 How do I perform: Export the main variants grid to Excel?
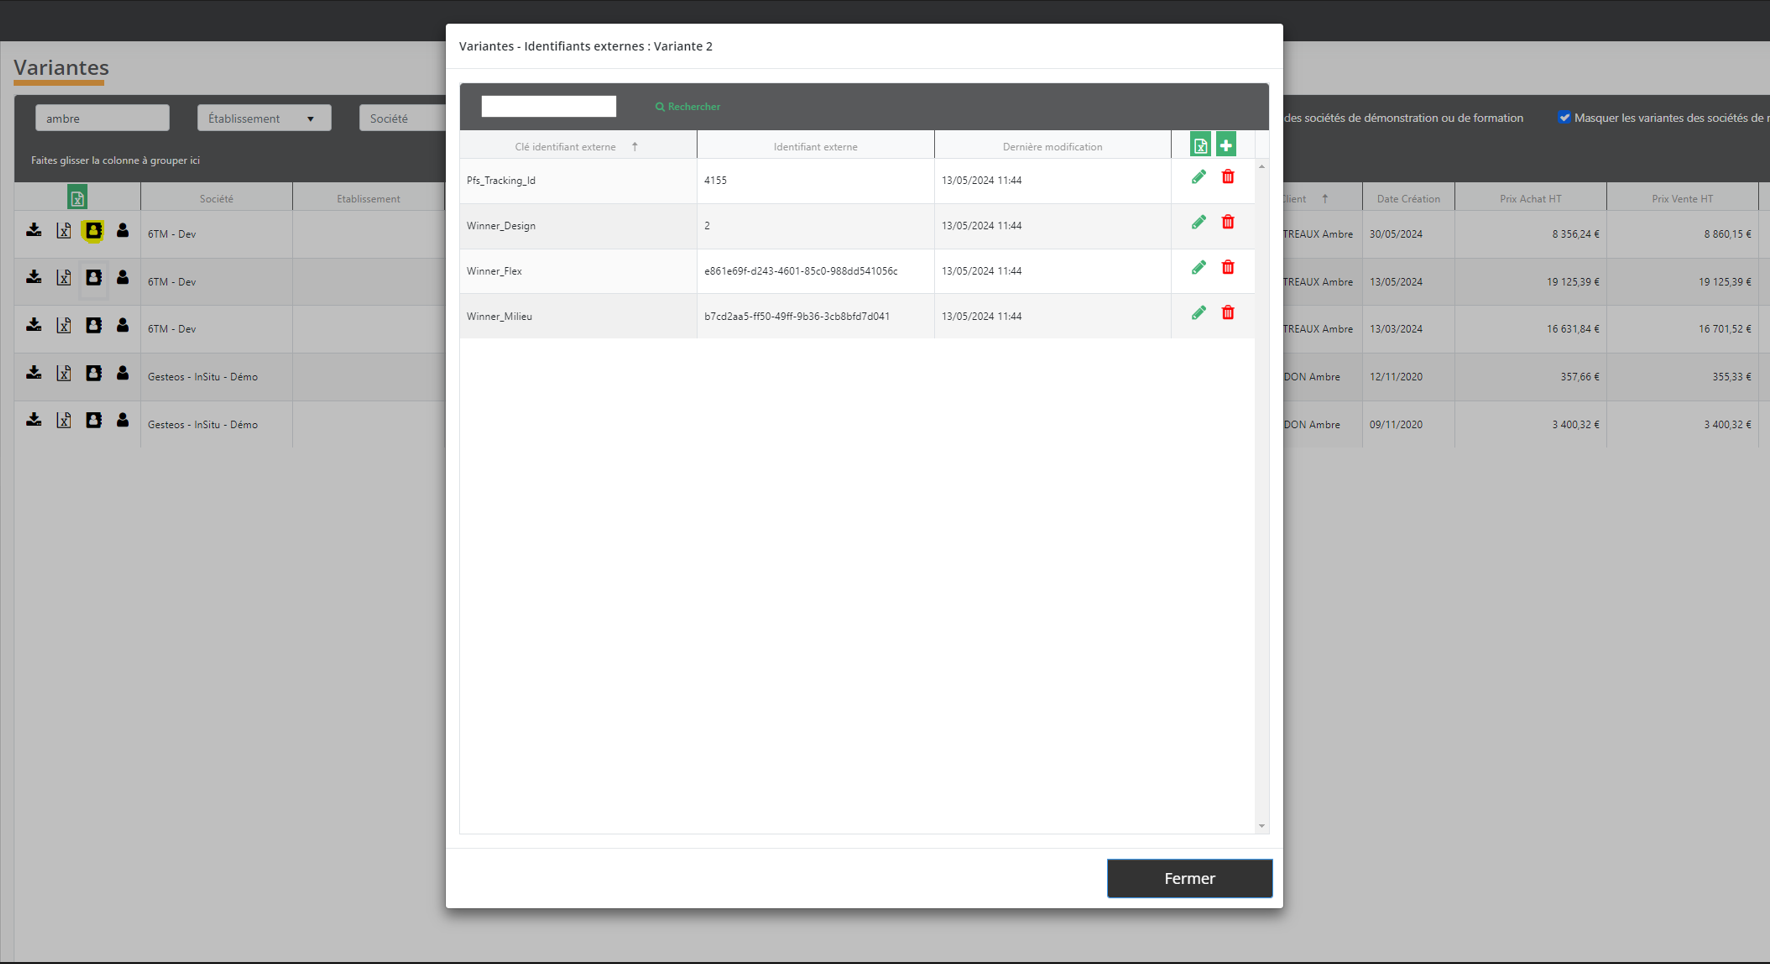77,198
